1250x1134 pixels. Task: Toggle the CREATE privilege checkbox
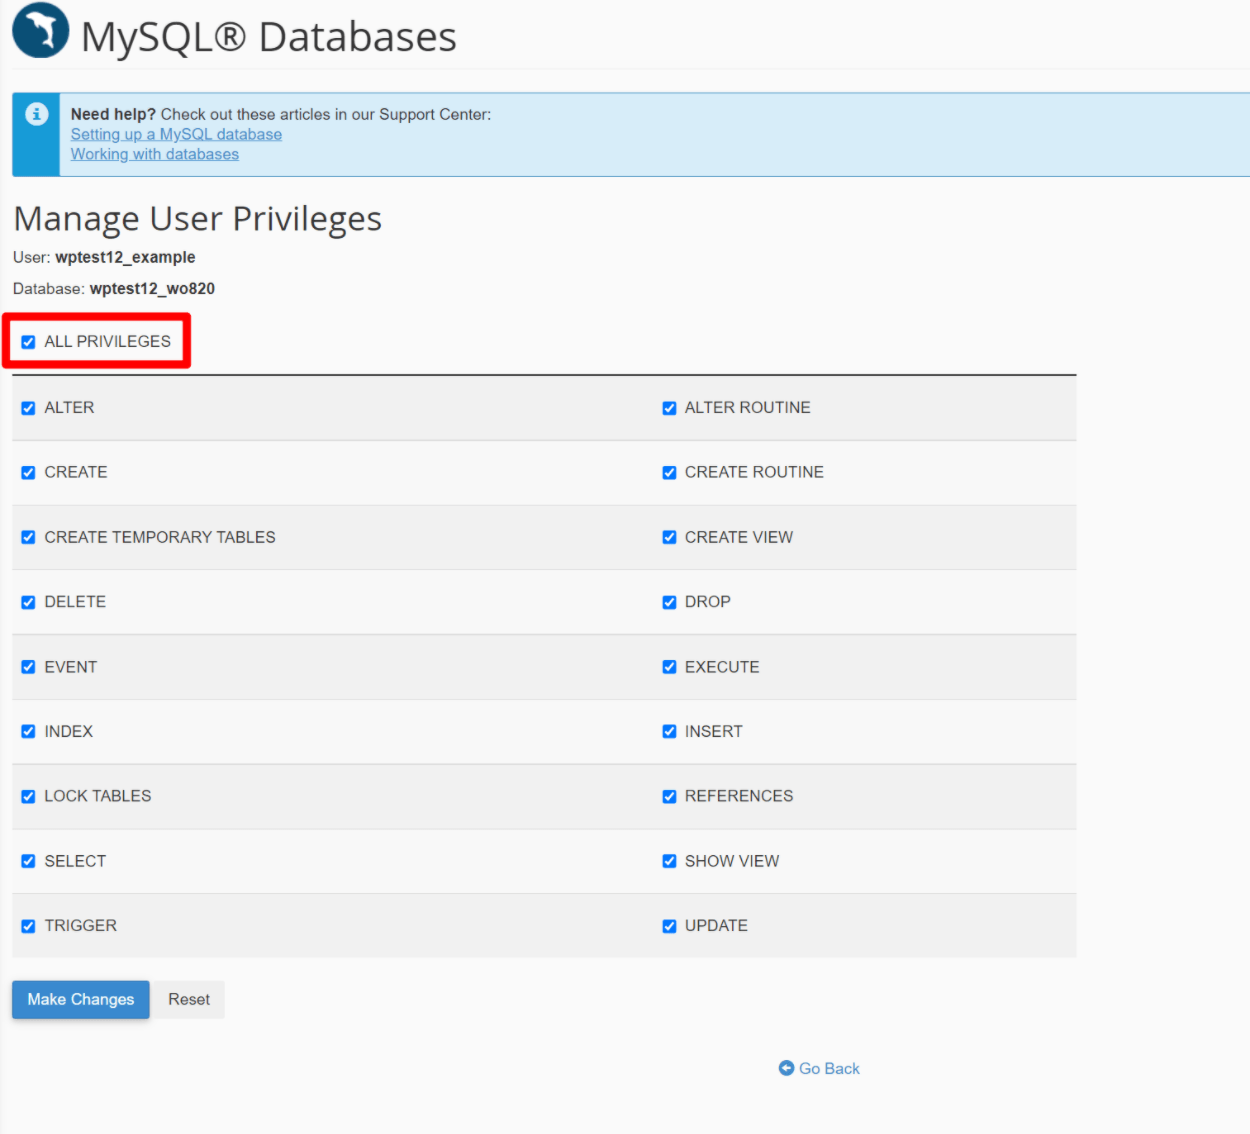28,473
